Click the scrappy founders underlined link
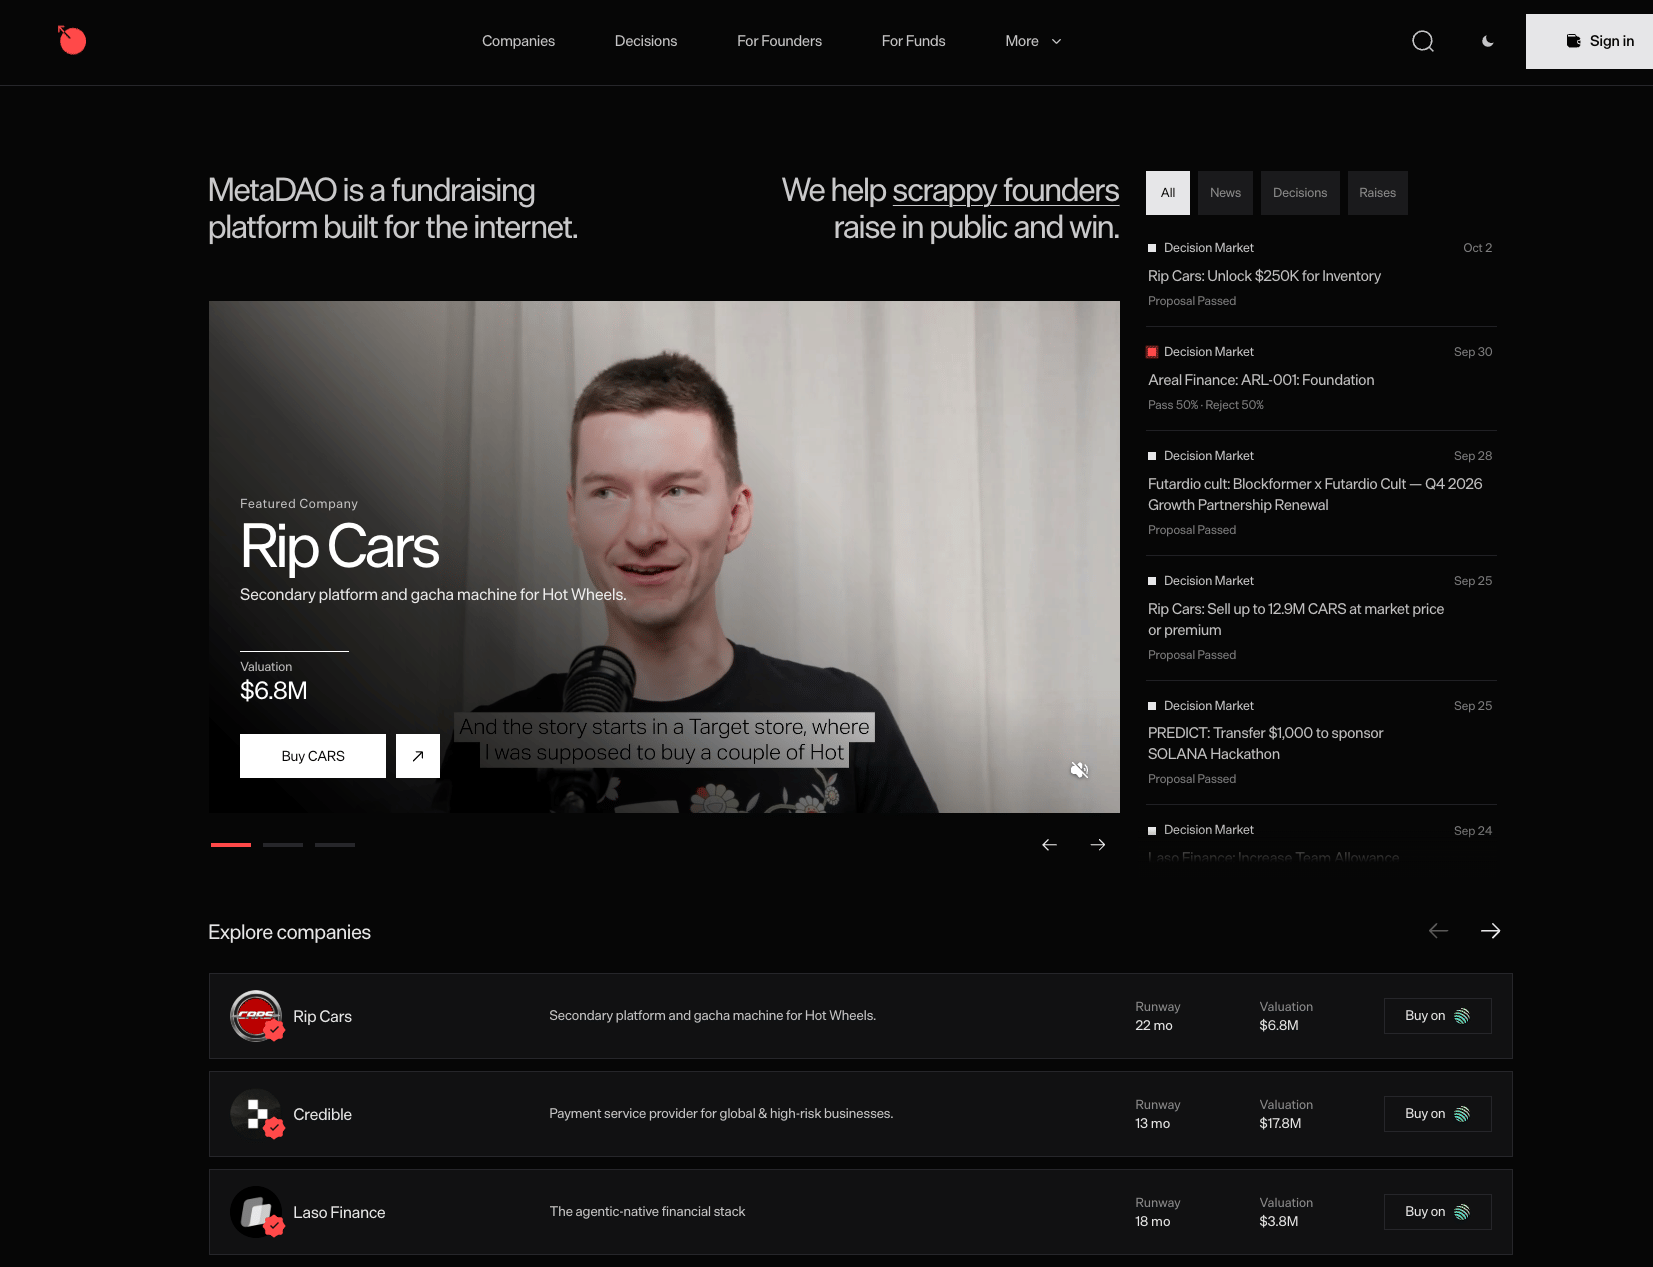This screenshot has width=1653, height=1267. tap(1005, 190)
